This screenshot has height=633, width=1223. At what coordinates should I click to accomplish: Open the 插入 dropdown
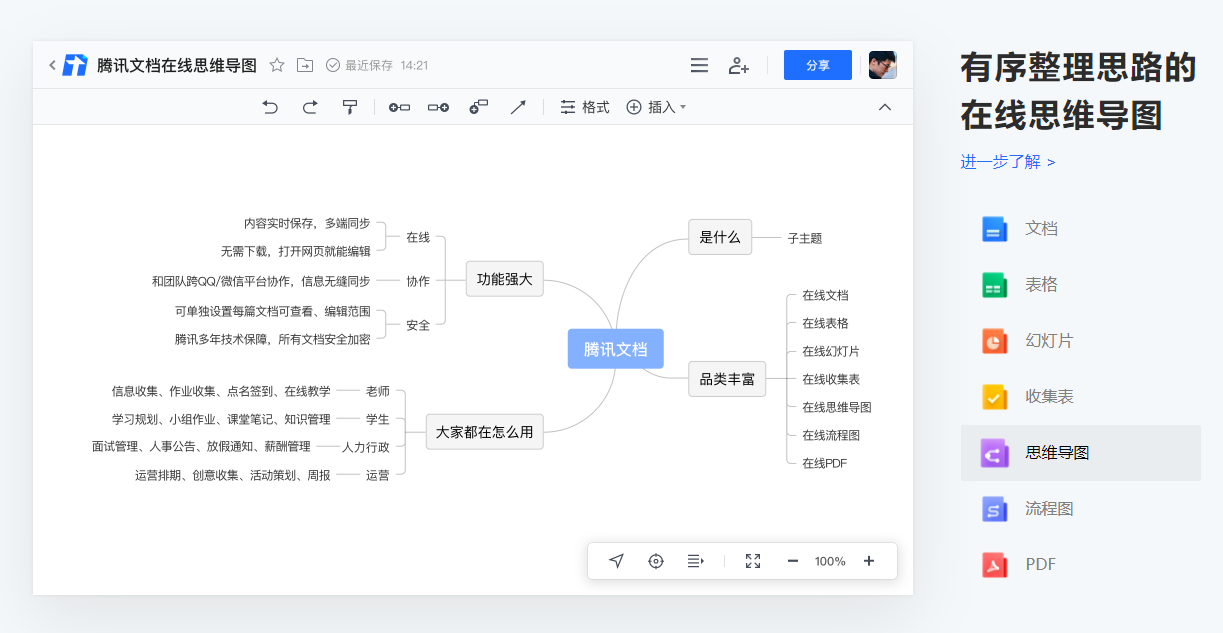[x=656, y=107]
